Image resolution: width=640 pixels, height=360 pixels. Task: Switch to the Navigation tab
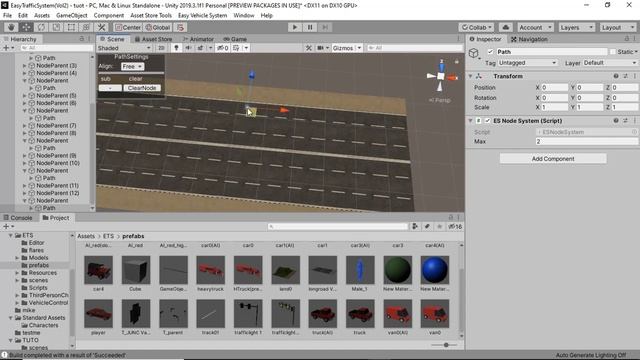pos(529,39)
